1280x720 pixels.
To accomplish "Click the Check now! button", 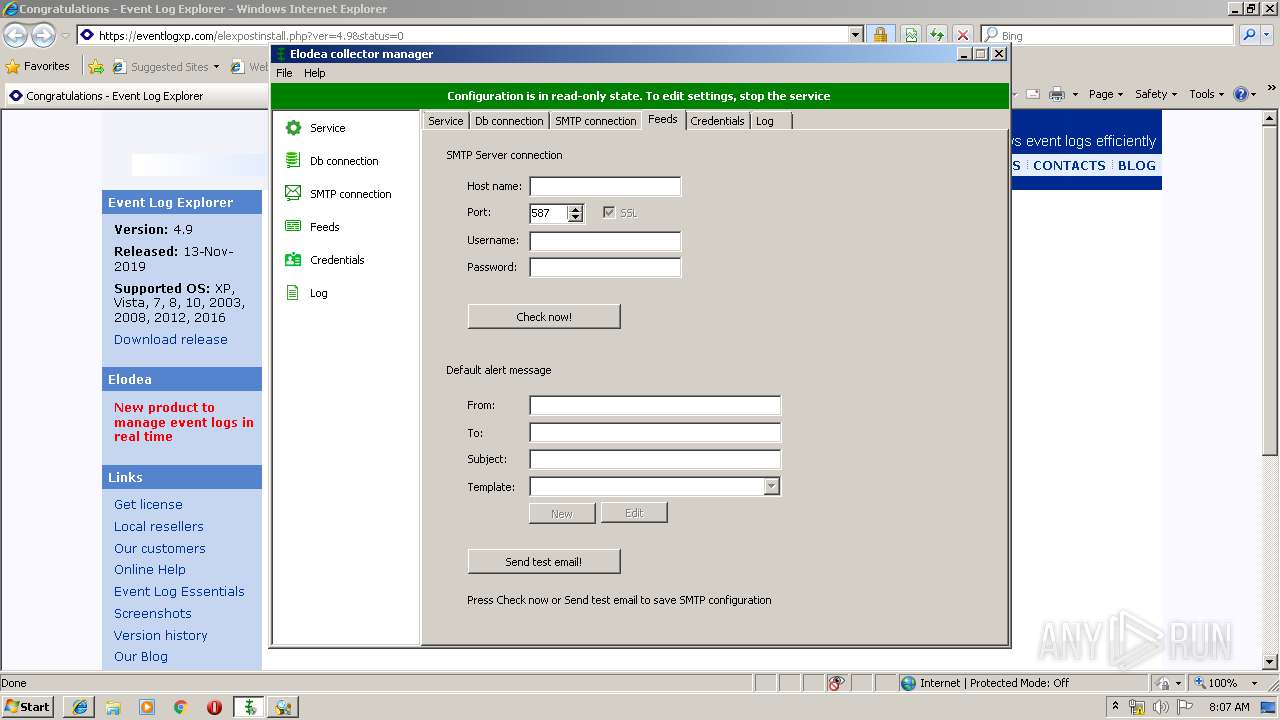I will [x=544, y=317].
